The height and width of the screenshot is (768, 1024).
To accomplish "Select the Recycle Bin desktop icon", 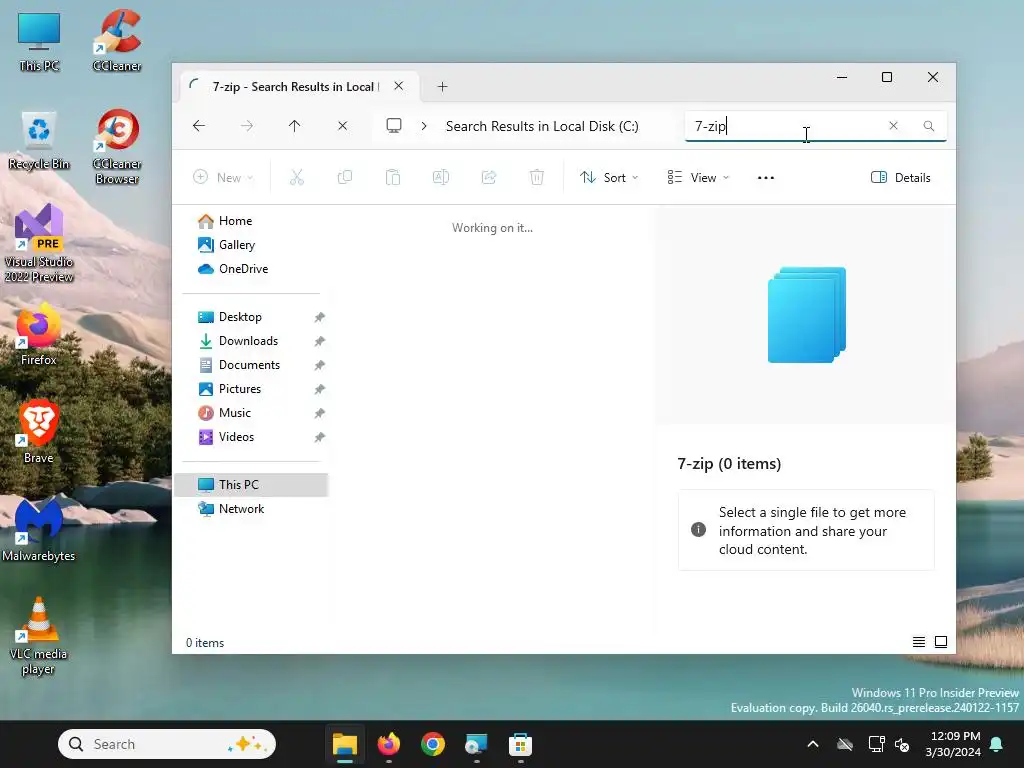I will point(39,140).
